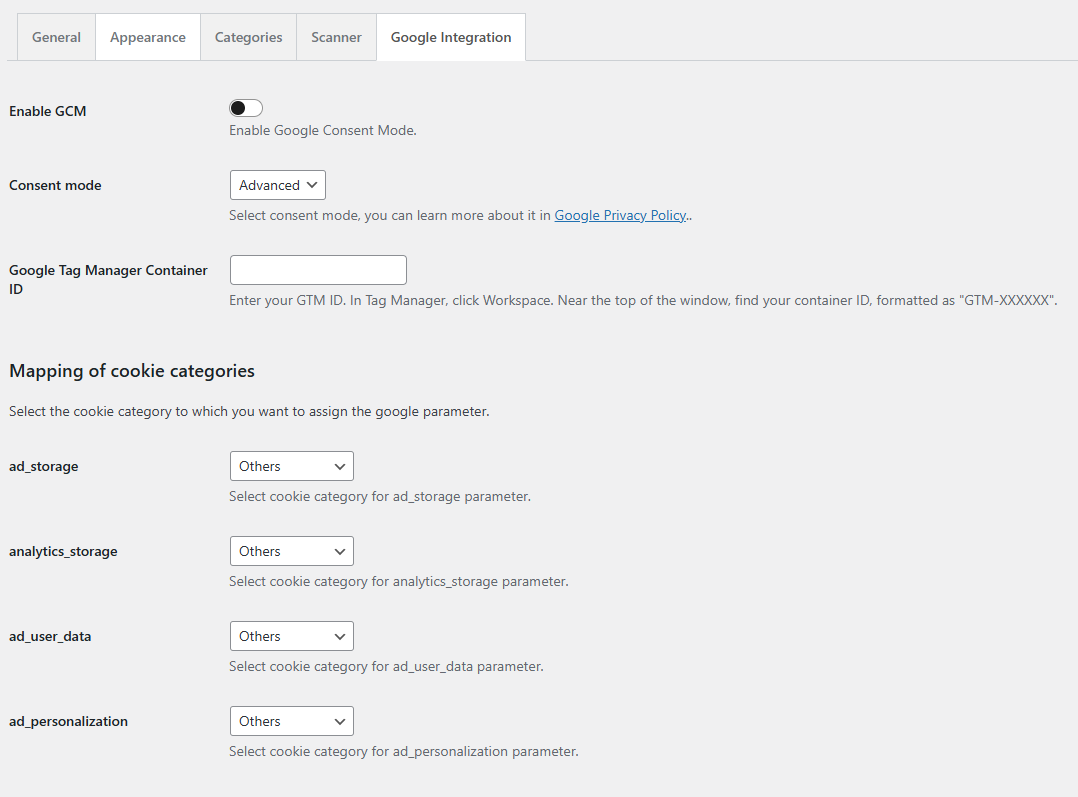Switch to the General tab
Viewport: 1078px width, 797px height.
pyautogui.click(x=55, y=37)
